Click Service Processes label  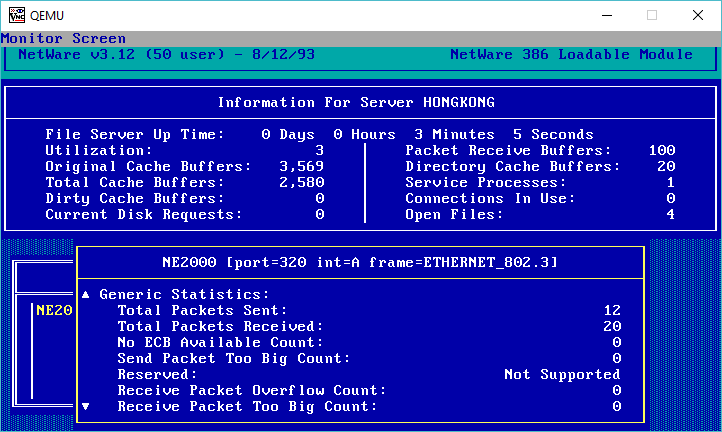coord(486,182)
